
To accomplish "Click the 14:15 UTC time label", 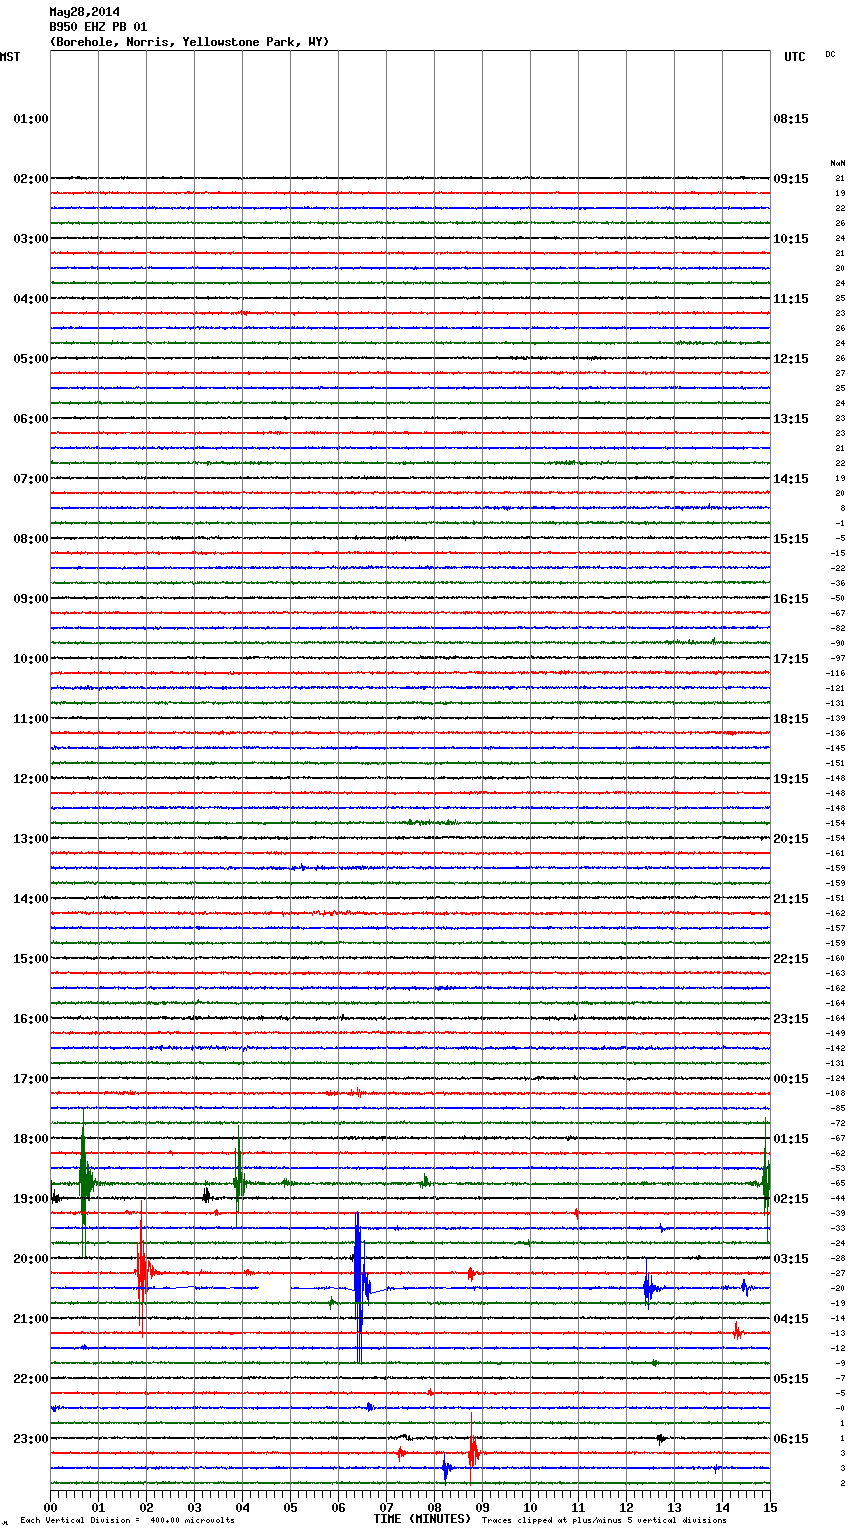I will point(791,479).
